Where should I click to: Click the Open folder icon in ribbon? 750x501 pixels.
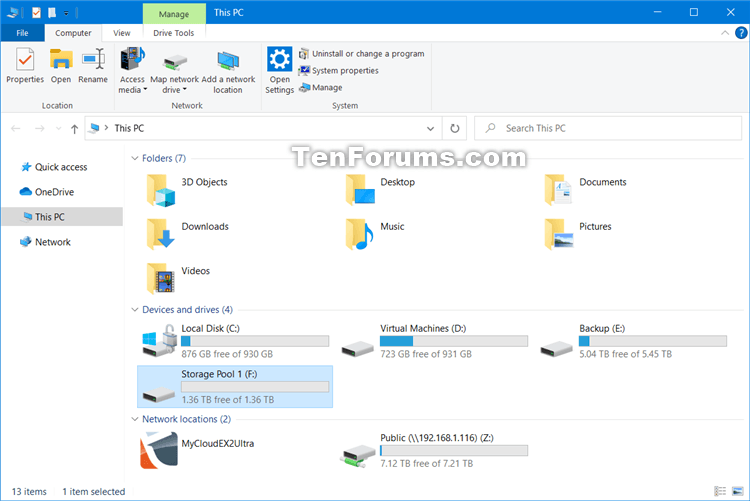point(61,59)
